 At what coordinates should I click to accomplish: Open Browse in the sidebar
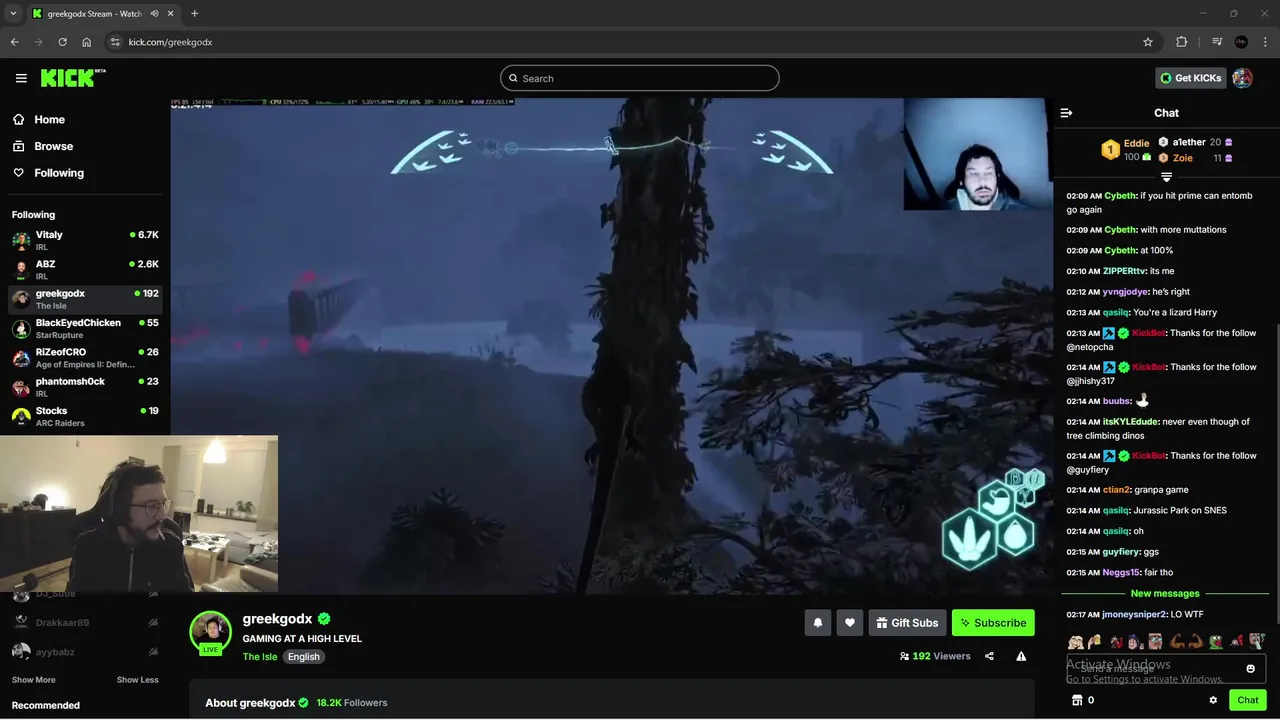43,146
